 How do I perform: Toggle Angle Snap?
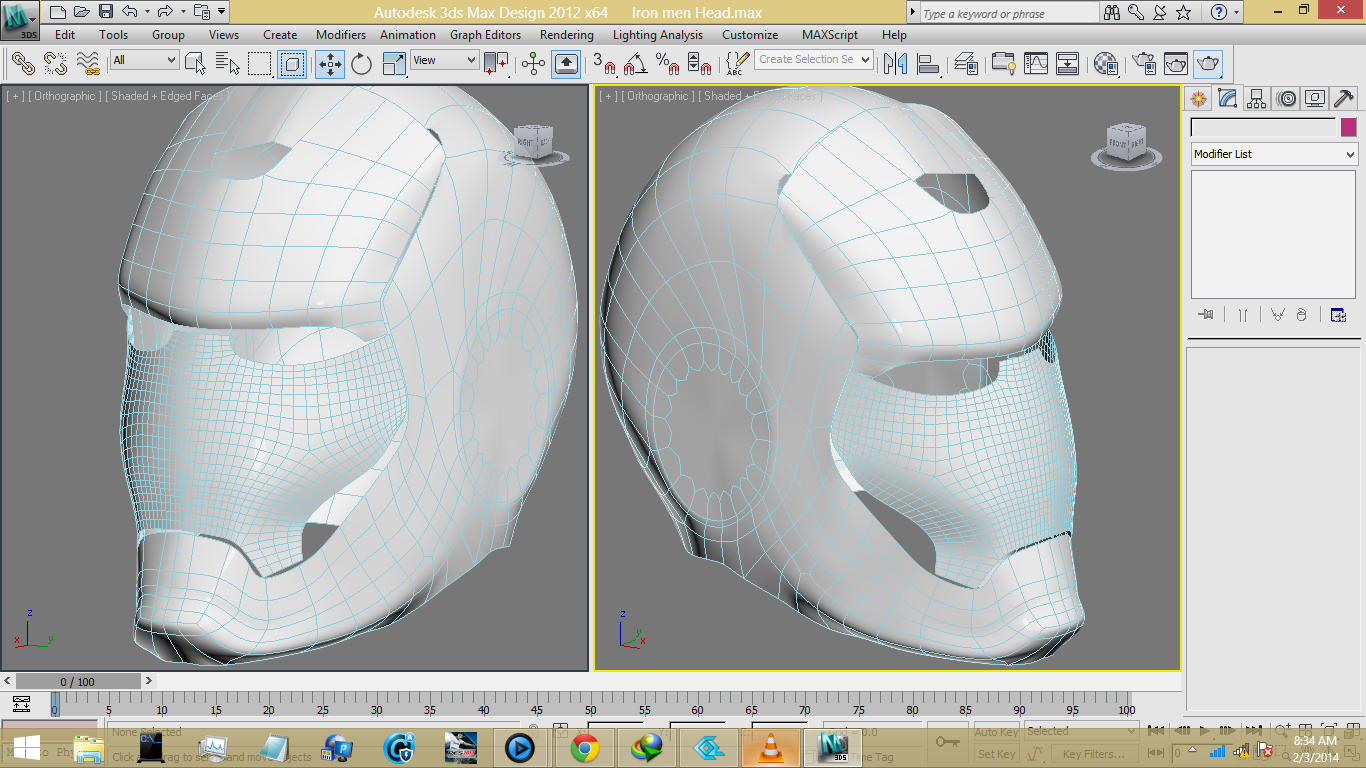635,64
